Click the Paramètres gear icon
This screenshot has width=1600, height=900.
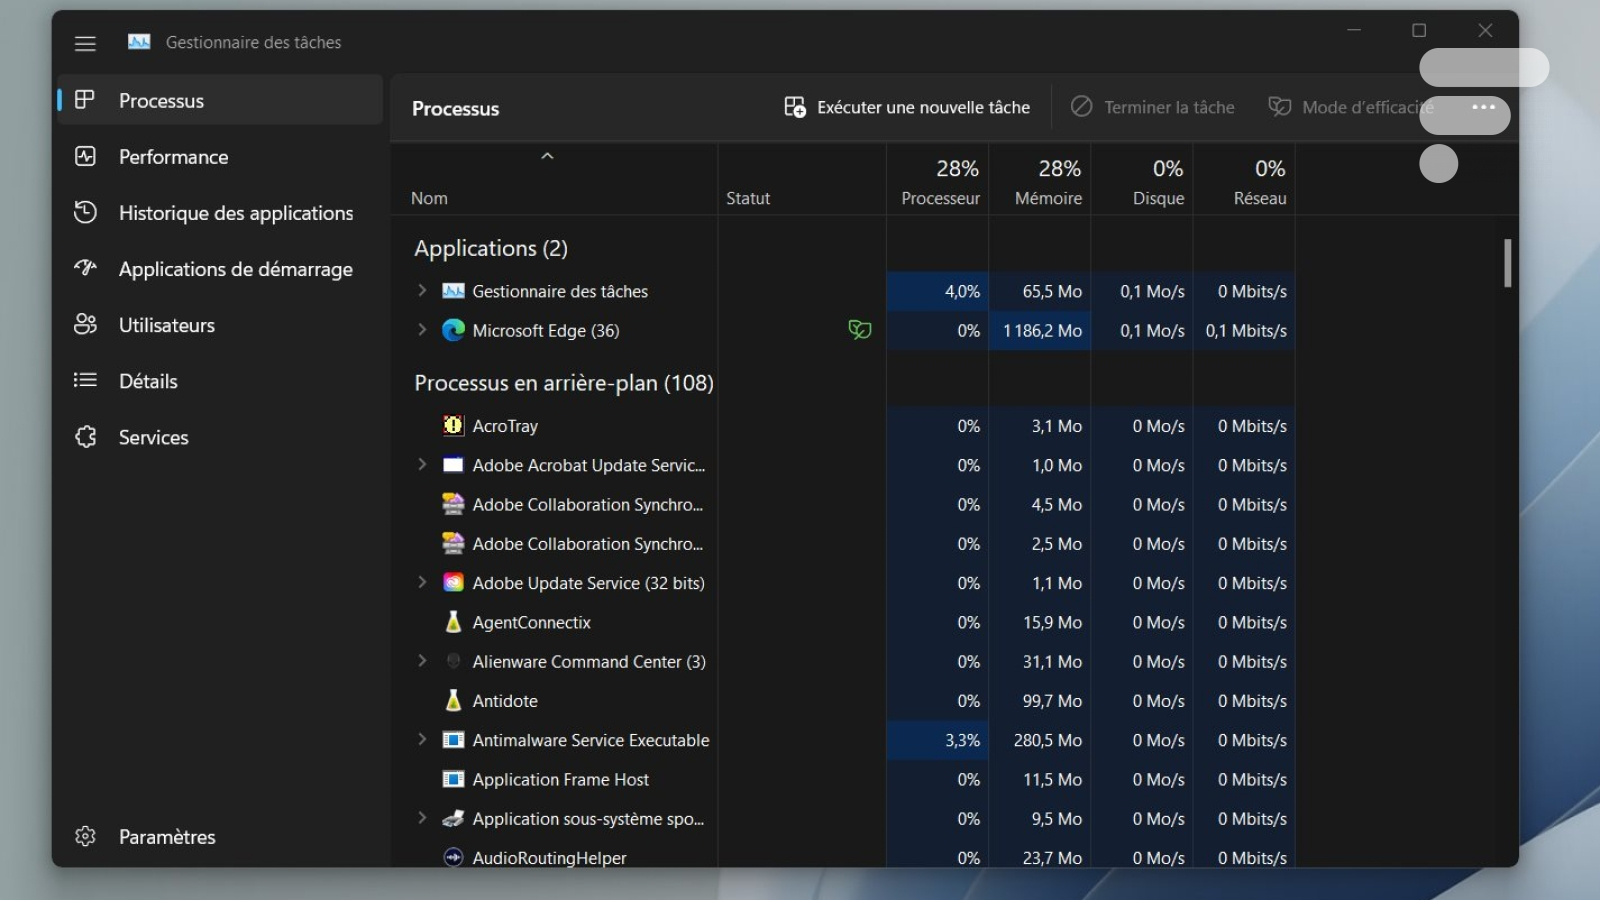pos(86,836)
